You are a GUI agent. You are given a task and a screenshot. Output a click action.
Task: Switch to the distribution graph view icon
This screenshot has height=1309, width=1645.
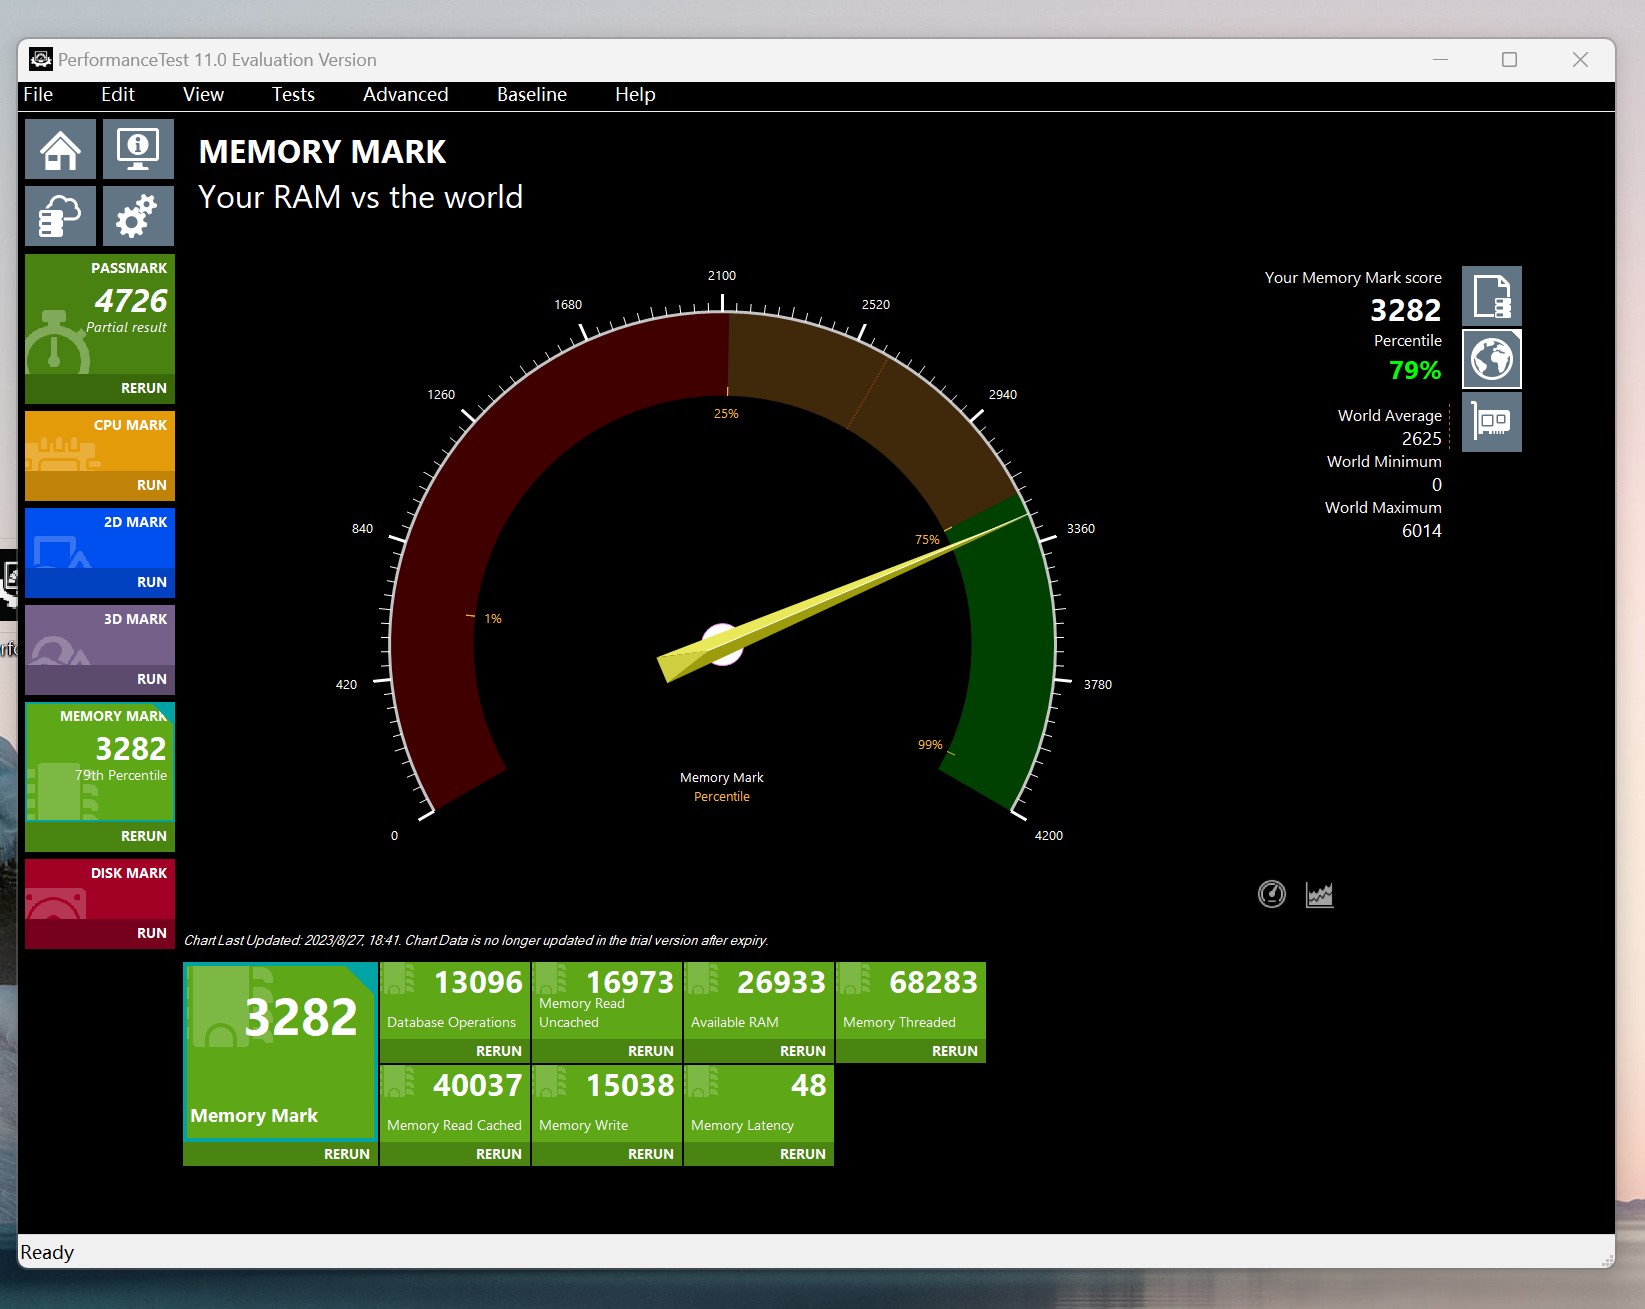pyautogui.click(x=1319, y=894)
